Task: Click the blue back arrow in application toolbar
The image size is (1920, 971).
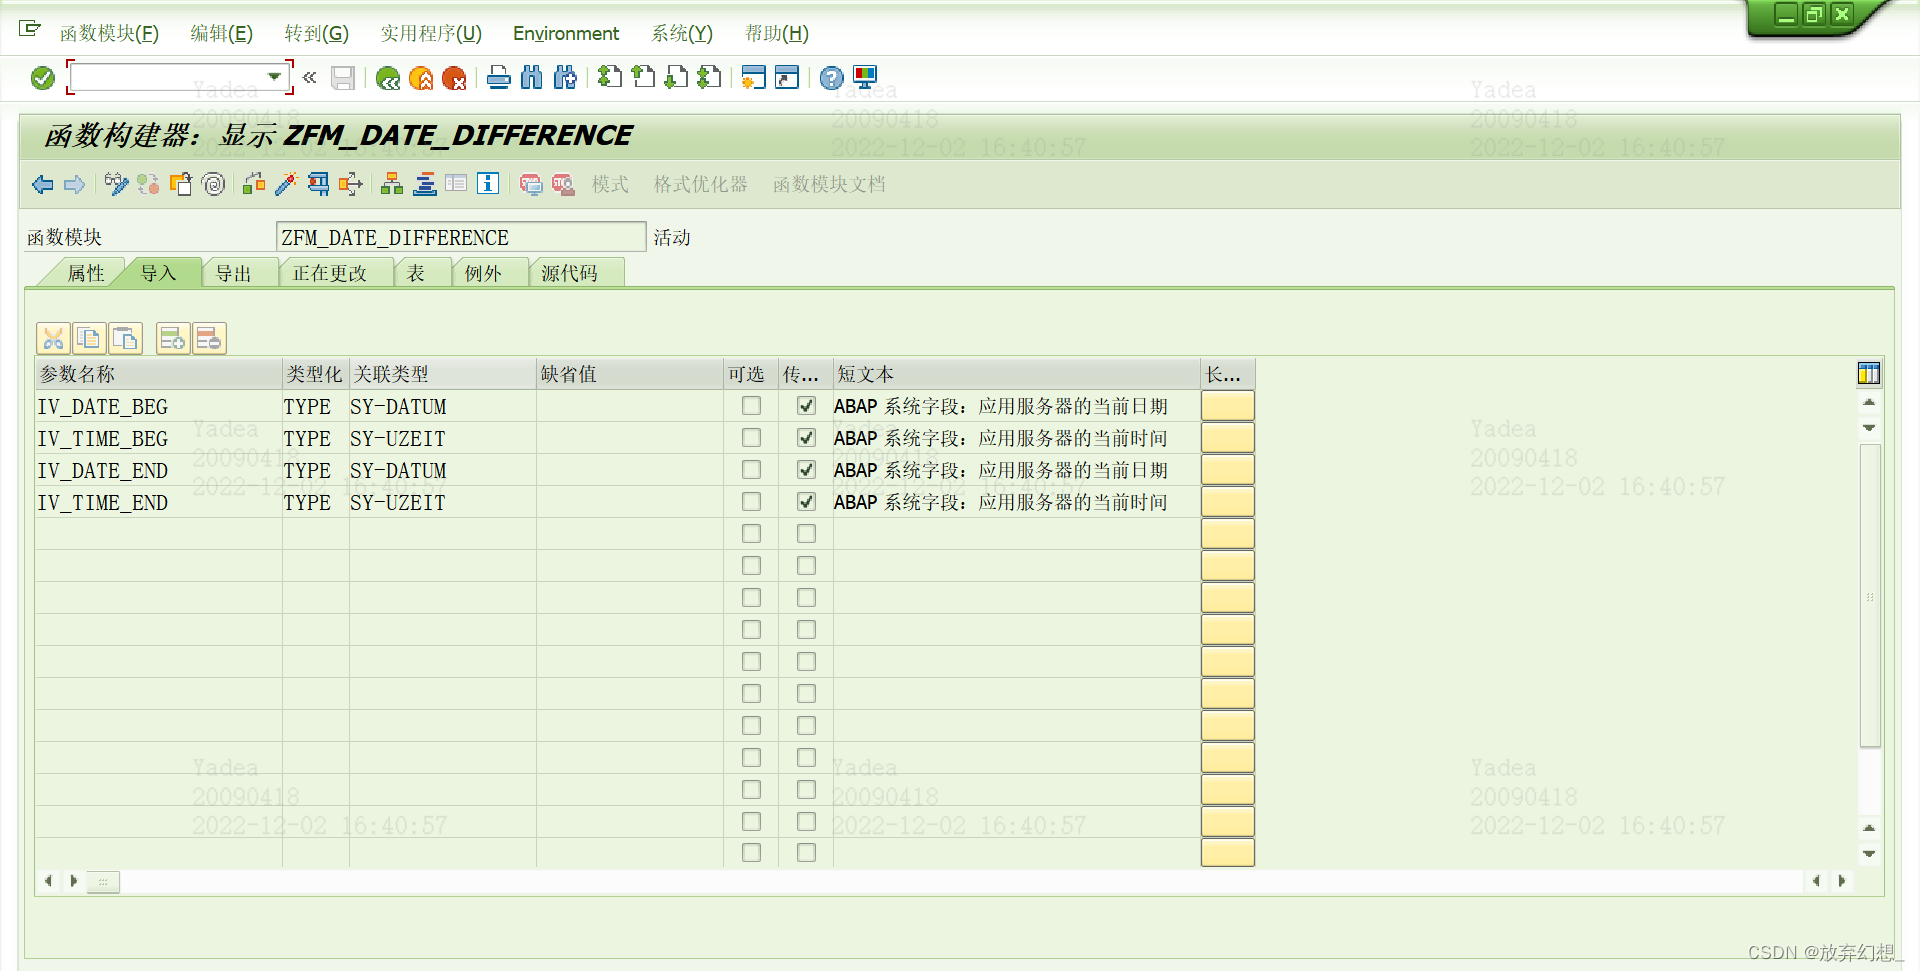Action: pos(42,184)
